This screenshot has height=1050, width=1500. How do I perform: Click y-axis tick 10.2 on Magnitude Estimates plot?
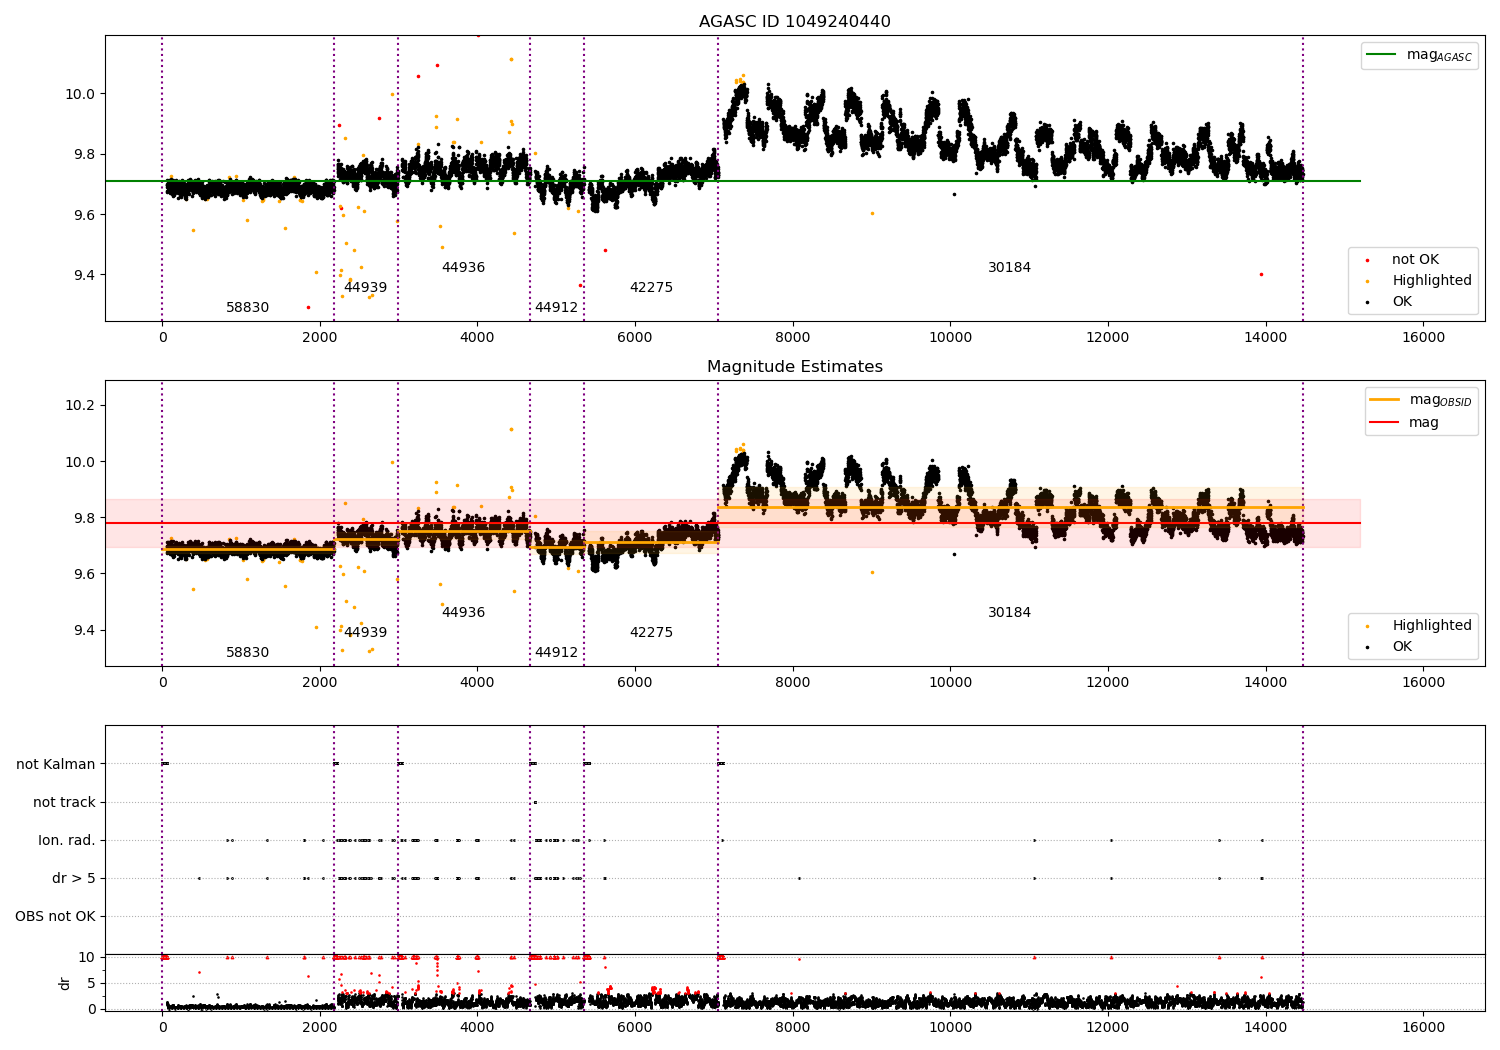(81, 406)
